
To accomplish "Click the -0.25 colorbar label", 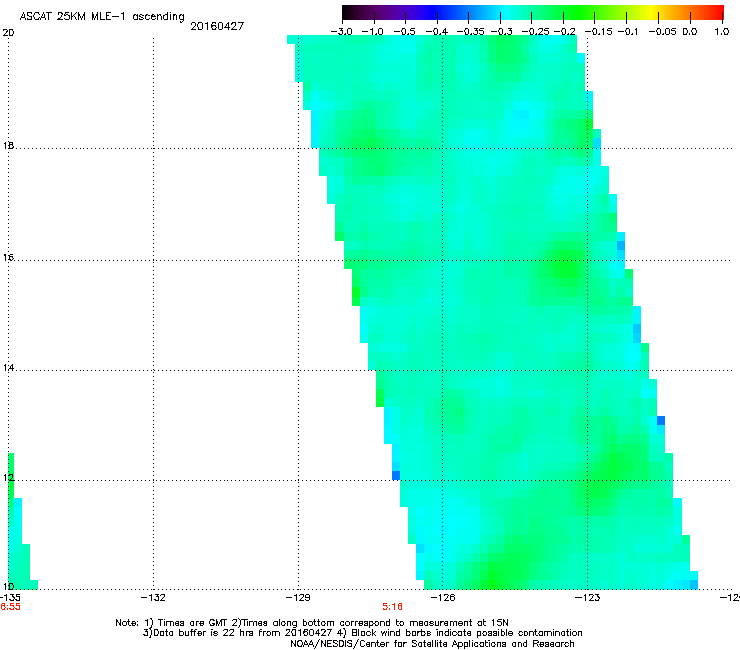I will click(x=536, y=32).
